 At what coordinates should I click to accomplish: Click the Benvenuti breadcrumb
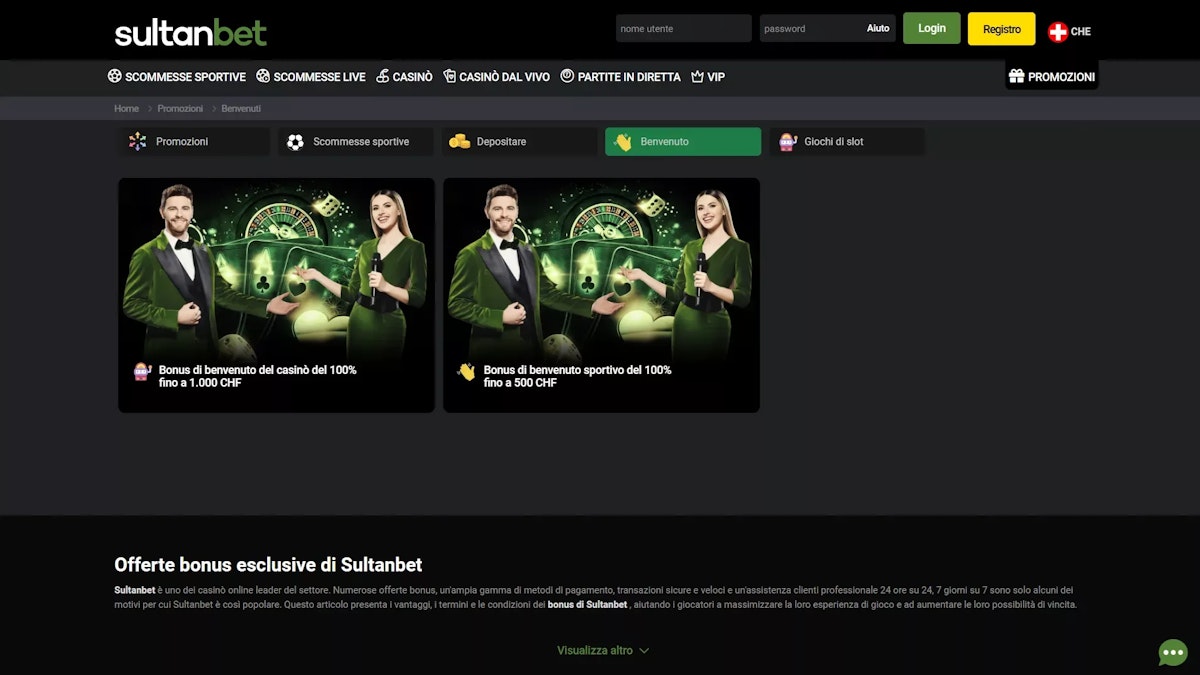[x=241, y=108]
